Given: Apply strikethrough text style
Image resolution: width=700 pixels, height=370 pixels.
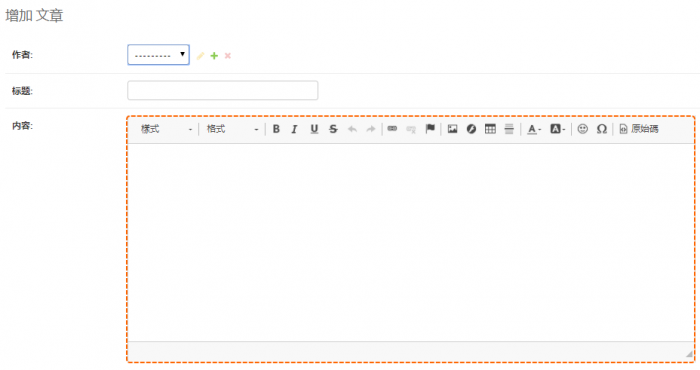Looking at the screenshot, I should coord(333,129).
